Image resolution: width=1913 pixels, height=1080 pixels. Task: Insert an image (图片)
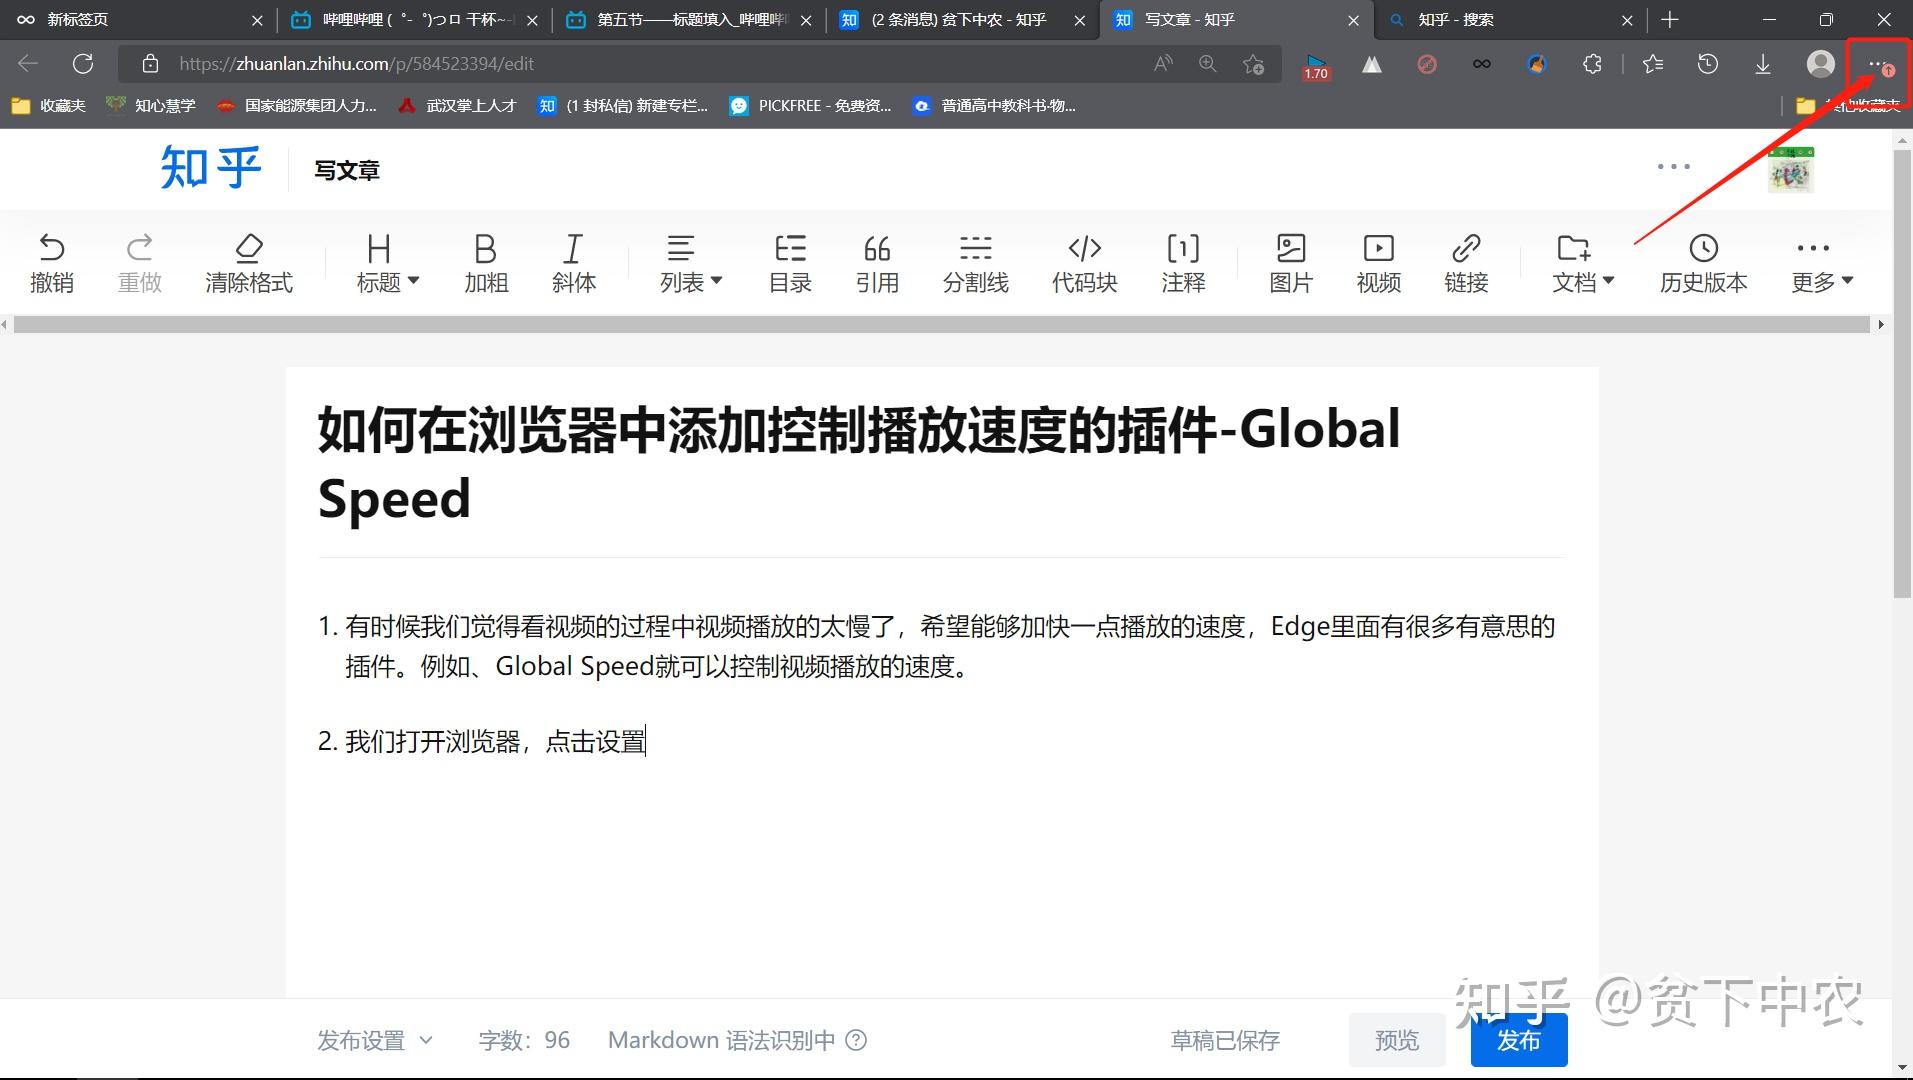coord(1291,263)
